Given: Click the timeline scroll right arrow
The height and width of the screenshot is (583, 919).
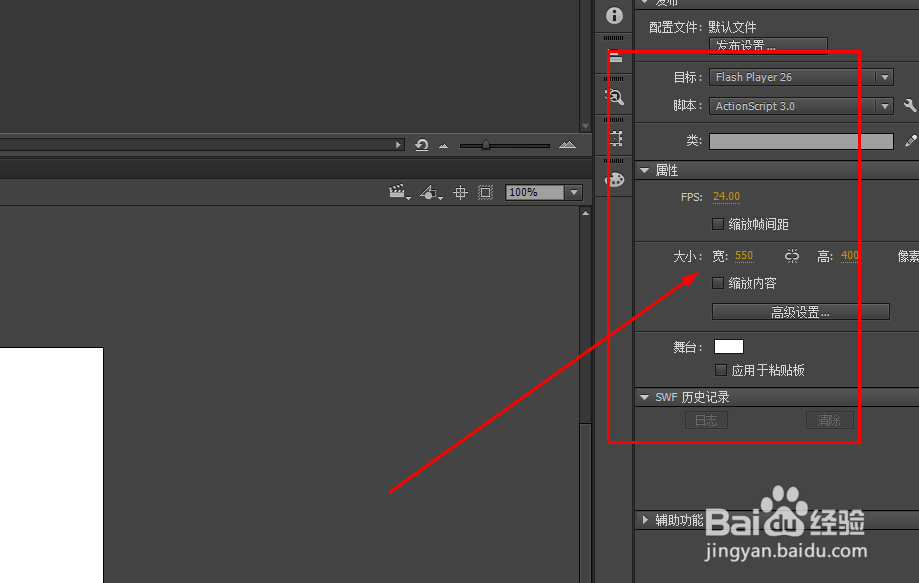Looking at the screenshot, I should 398,145.
